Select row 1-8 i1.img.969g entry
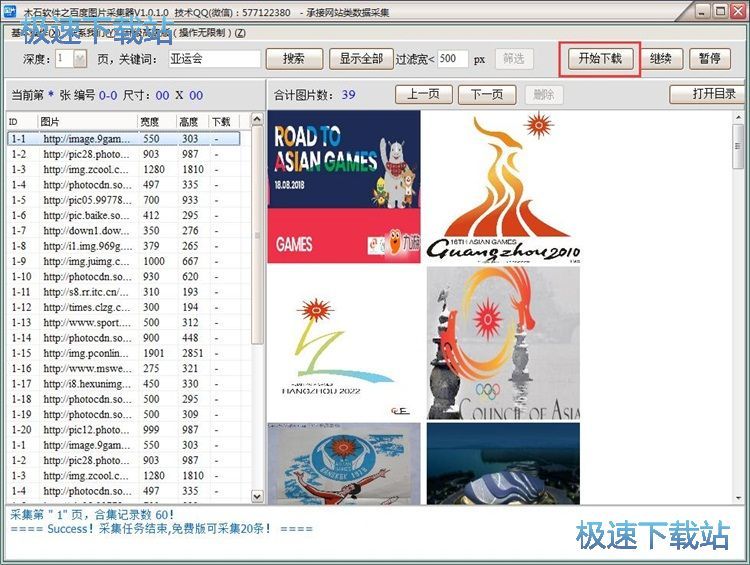Screen dimensions: 750x565 pos(123,246)
